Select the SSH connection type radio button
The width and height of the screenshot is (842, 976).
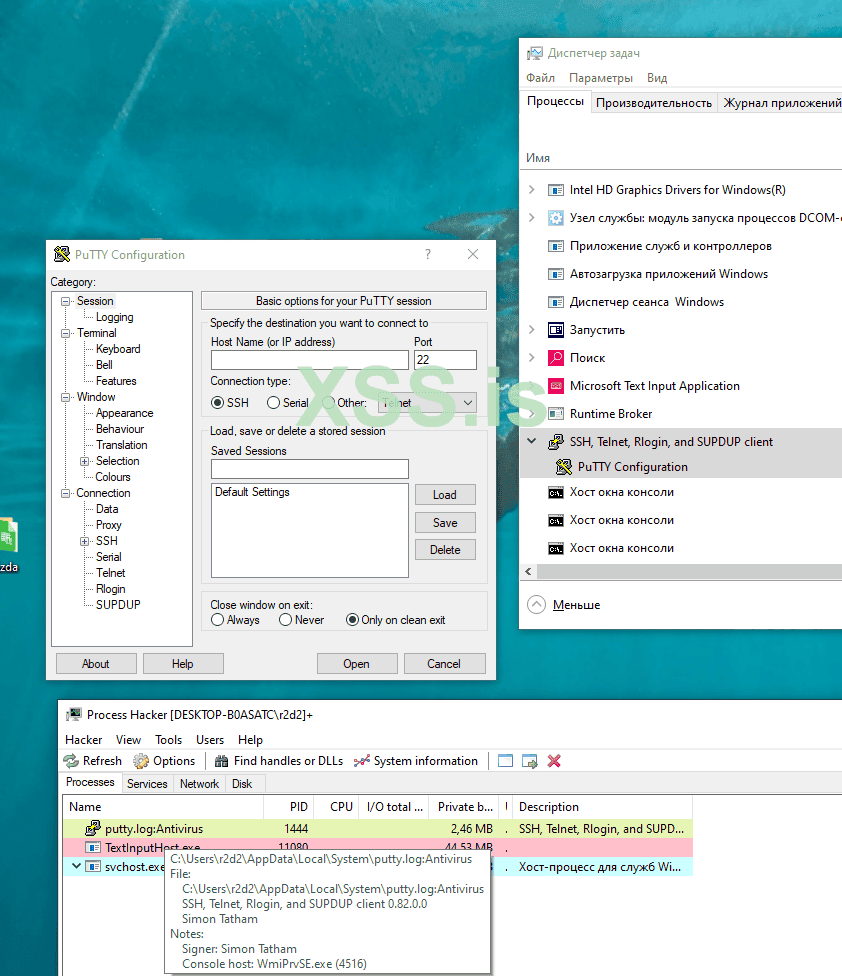218,403
